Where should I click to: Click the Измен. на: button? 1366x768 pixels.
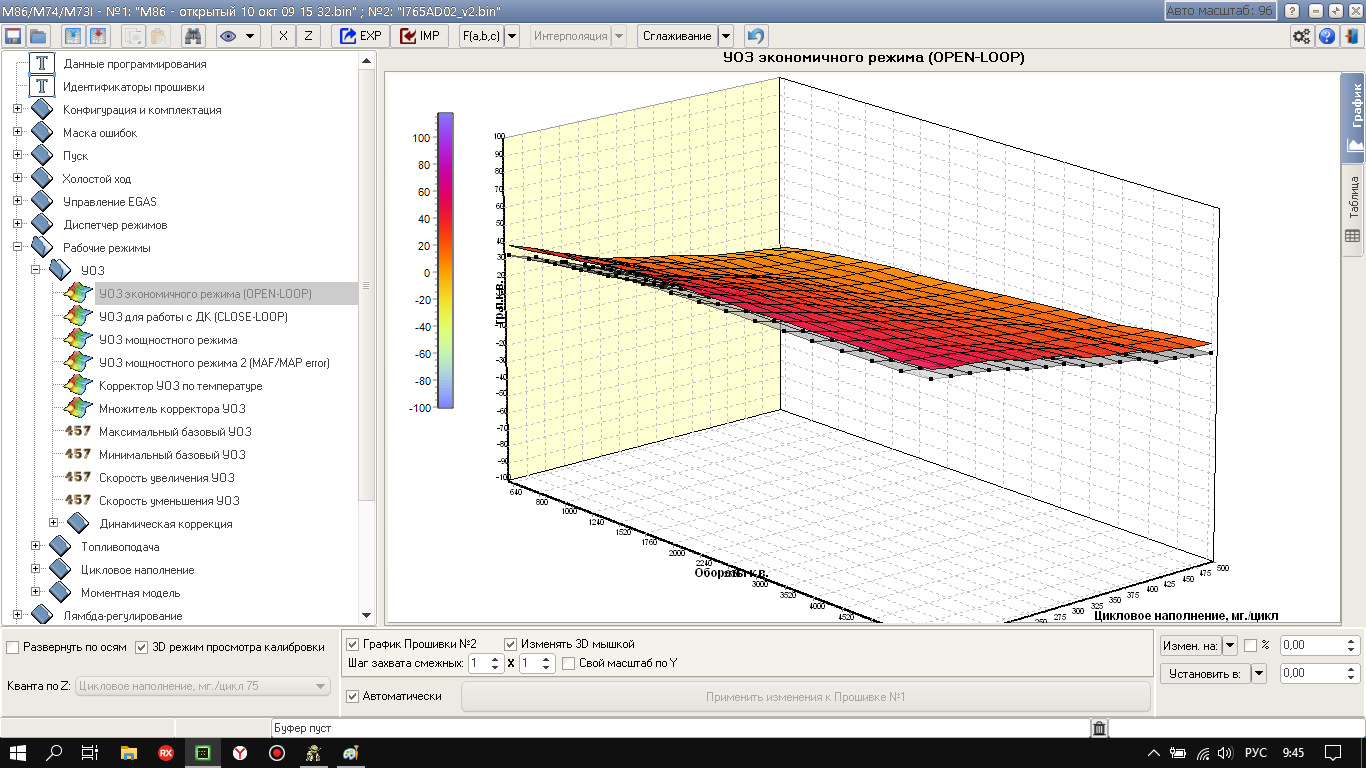click(x=1190, y=646)
